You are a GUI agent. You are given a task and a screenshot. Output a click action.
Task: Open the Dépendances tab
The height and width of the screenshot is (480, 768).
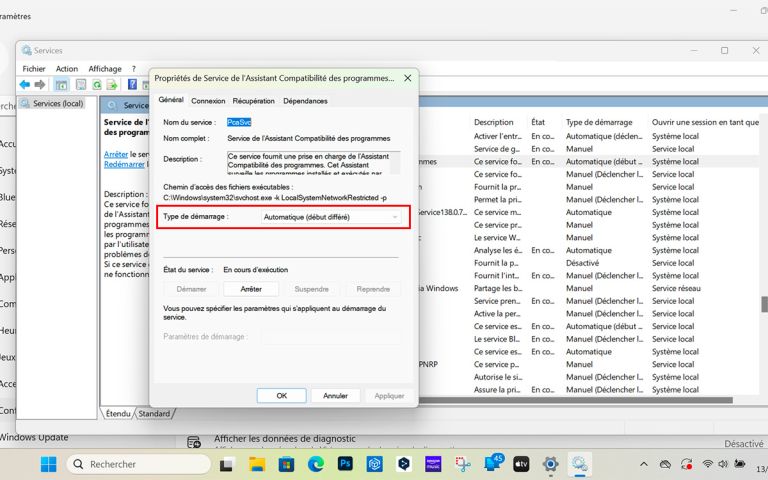(305, 101)
